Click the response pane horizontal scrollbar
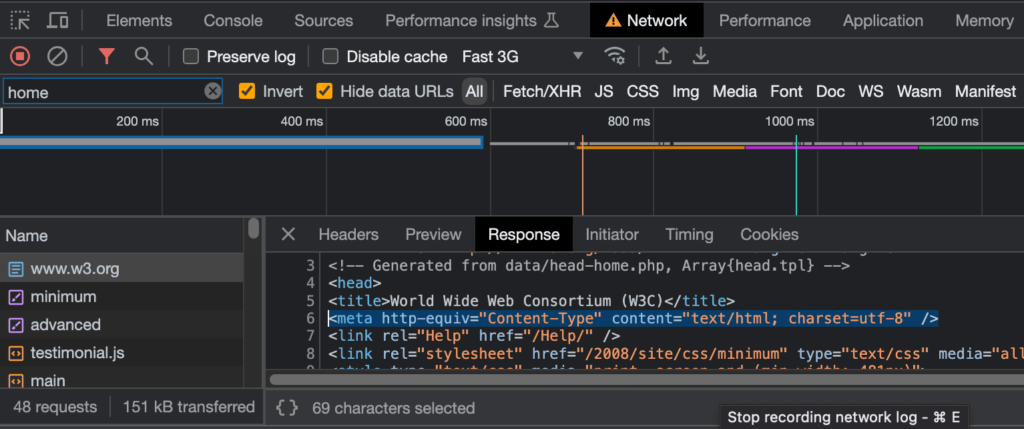The height and width of the screenshot is (429, 1024). coord(647,379)
